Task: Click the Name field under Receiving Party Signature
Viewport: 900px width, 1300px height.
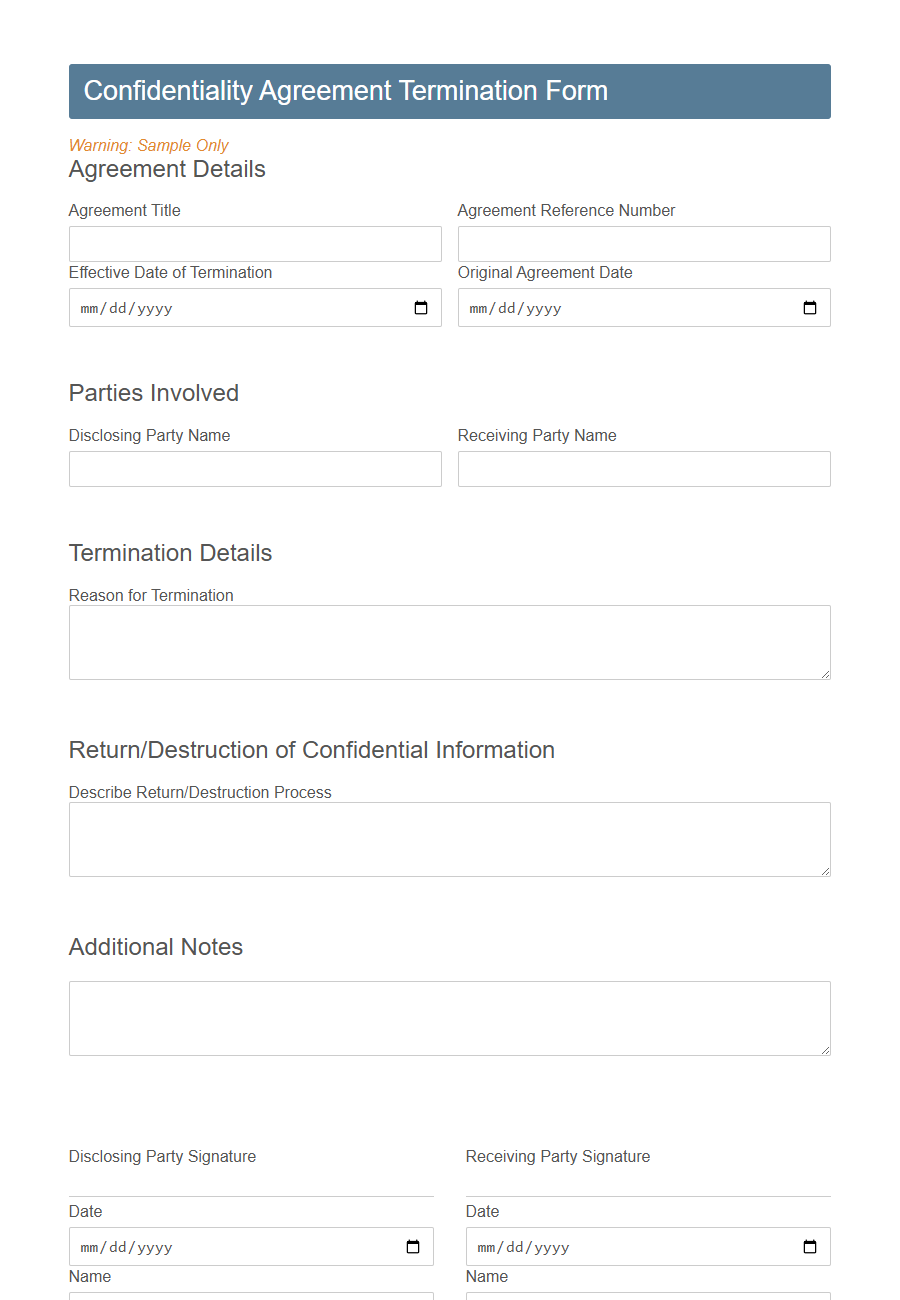Action: point(647,1296)
